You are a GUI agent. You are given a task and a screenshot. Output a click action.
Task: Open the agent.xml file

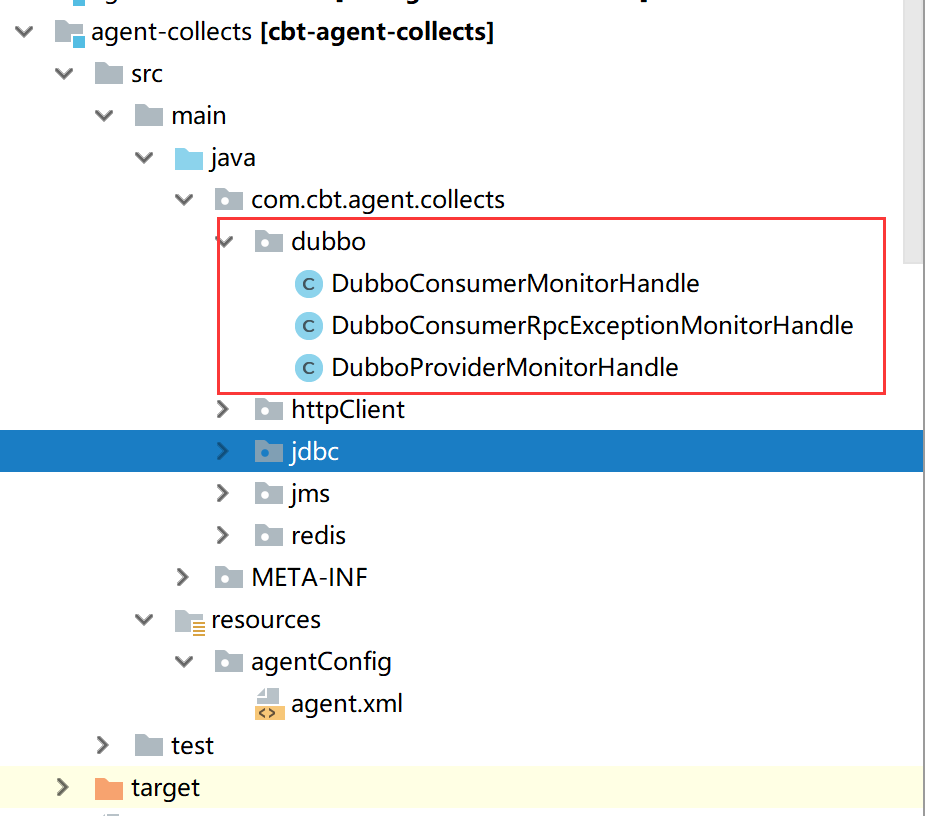point(347,704)
